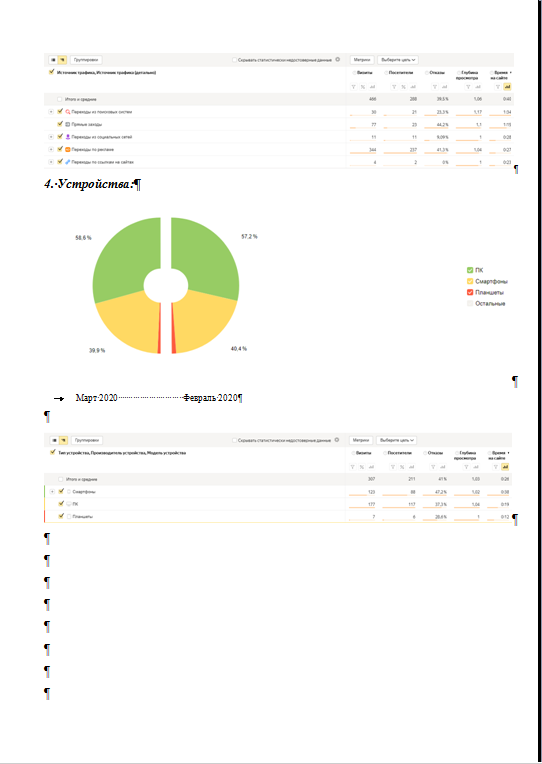Expand the ad traffic row
Viewport: 542px width, 764px height.
click(x=51, y=149)
